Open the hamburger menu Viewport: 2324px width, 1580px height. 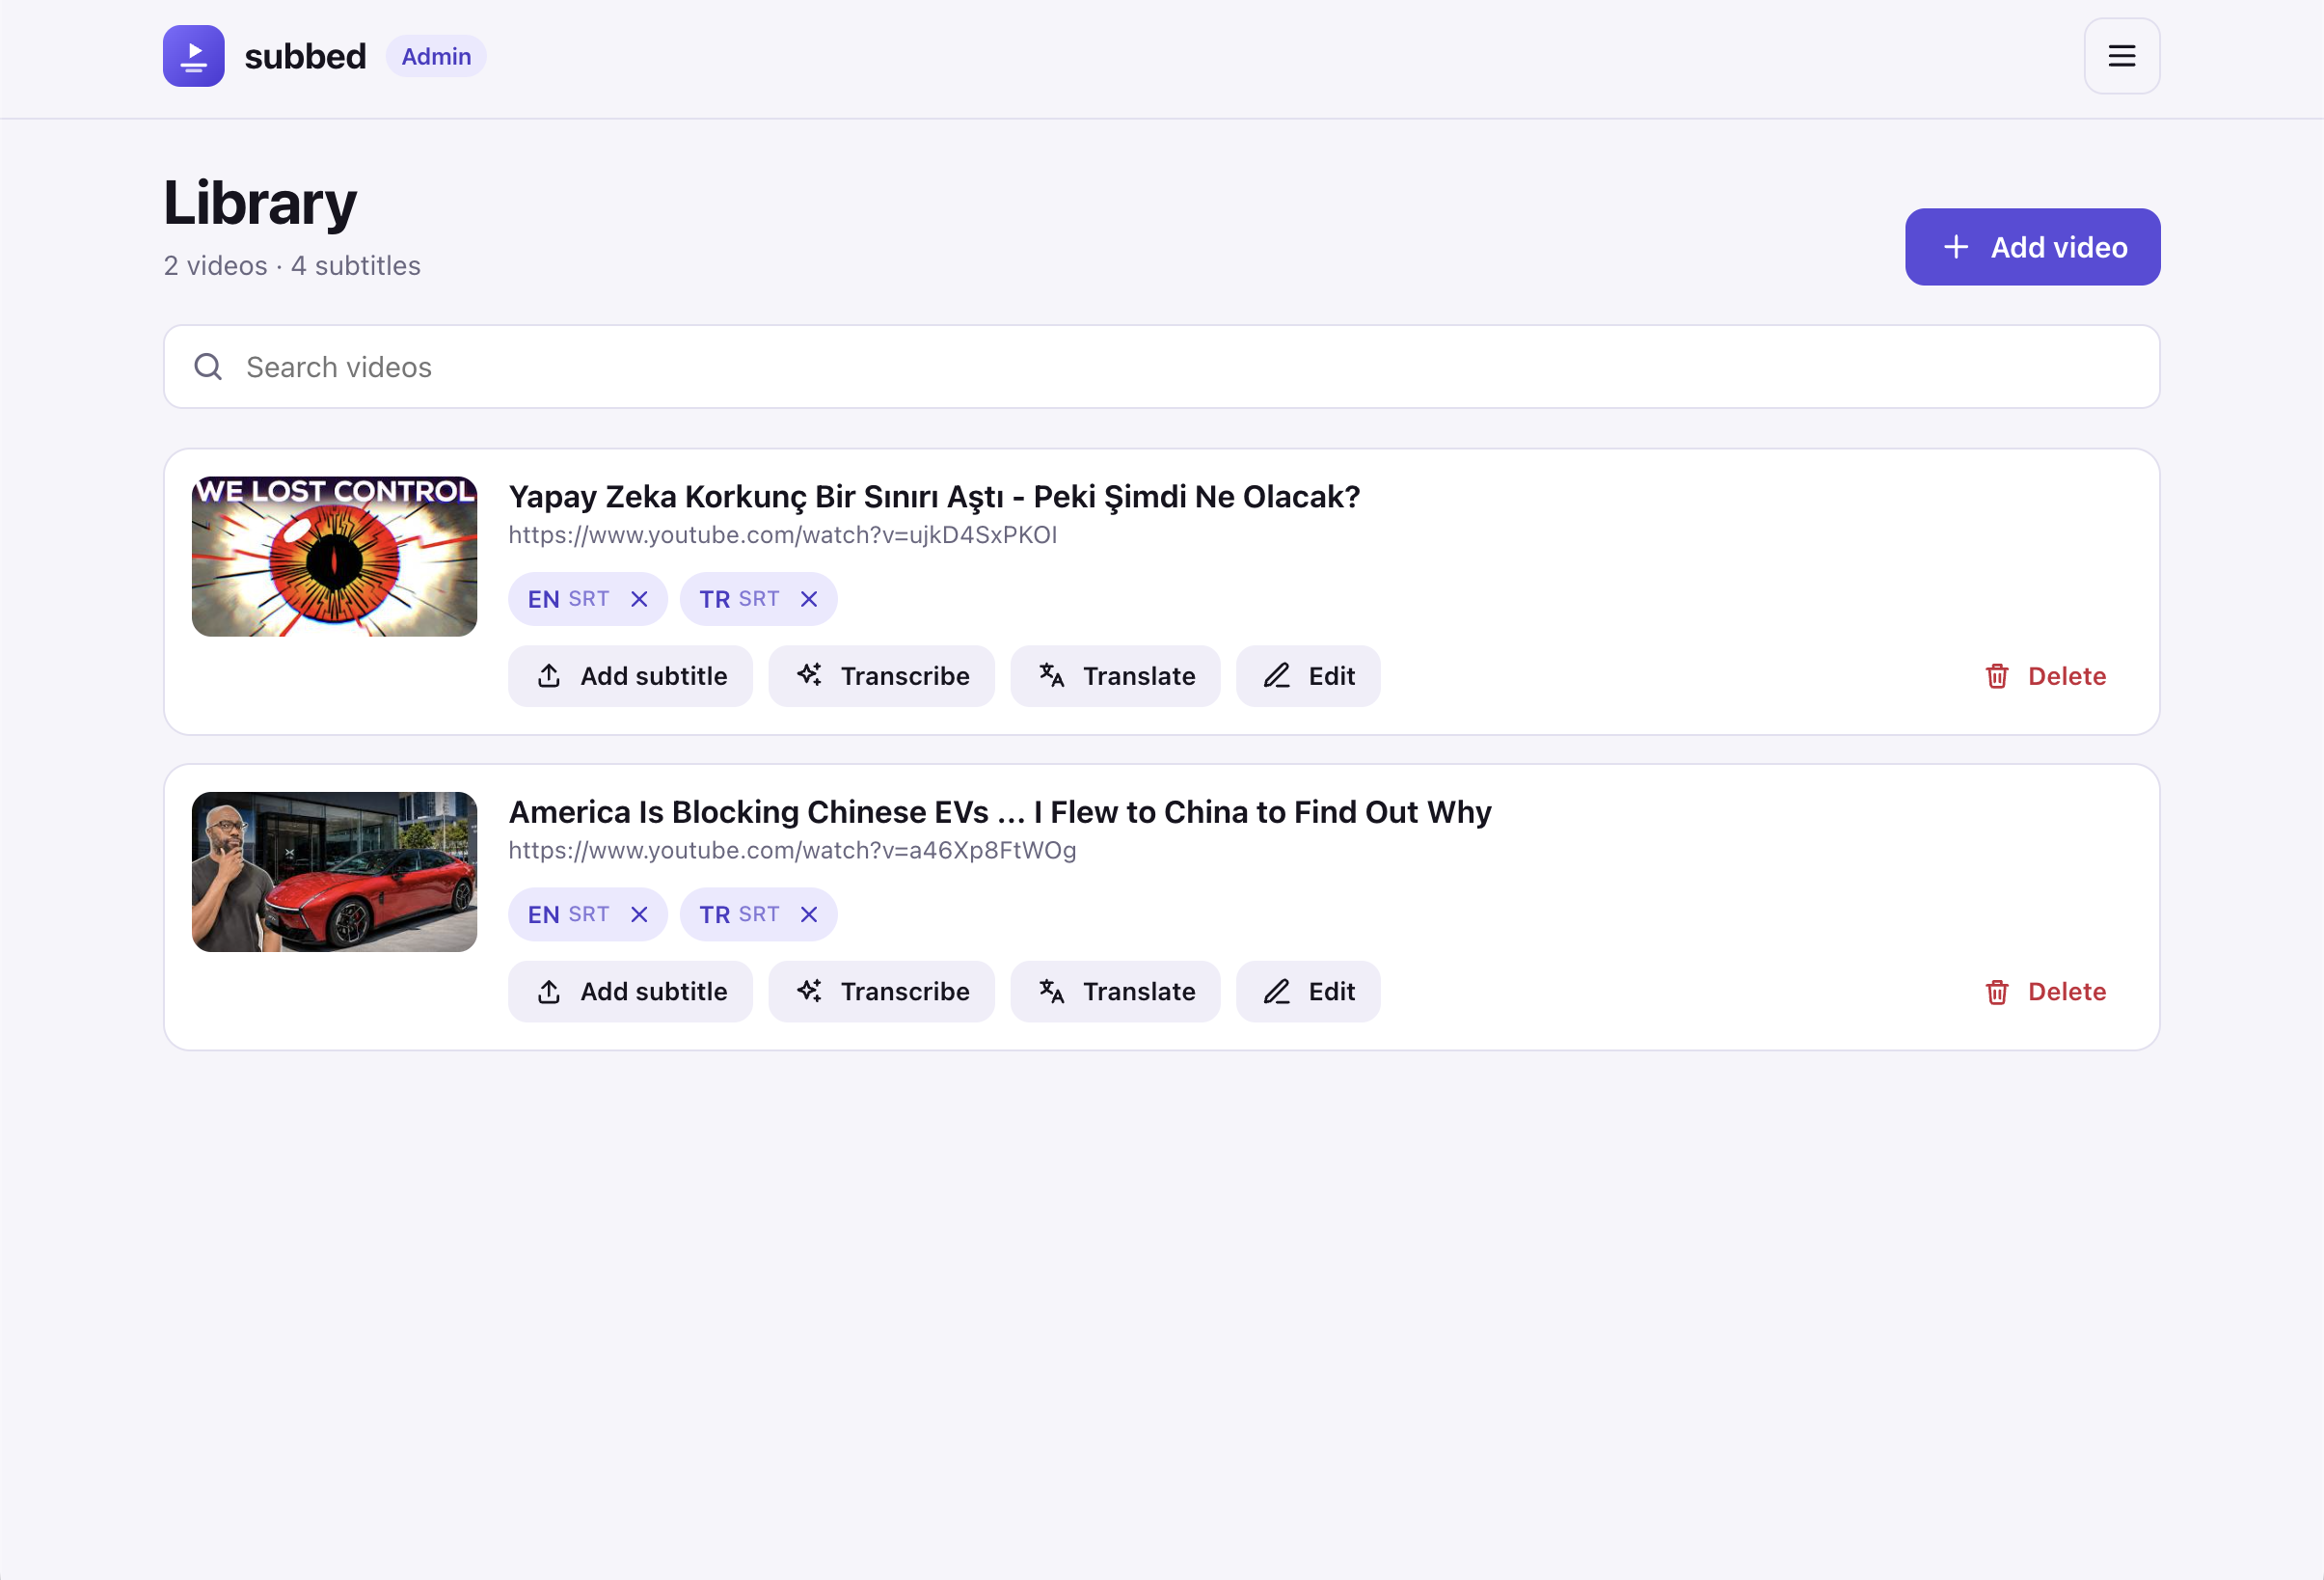2121,56
